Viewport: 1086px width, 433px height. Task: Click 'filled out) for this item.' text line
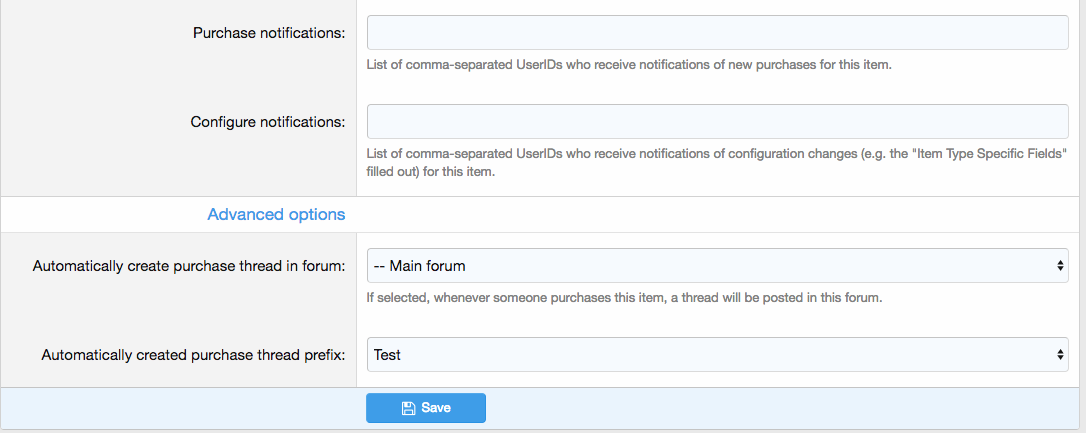coord(431,171)
